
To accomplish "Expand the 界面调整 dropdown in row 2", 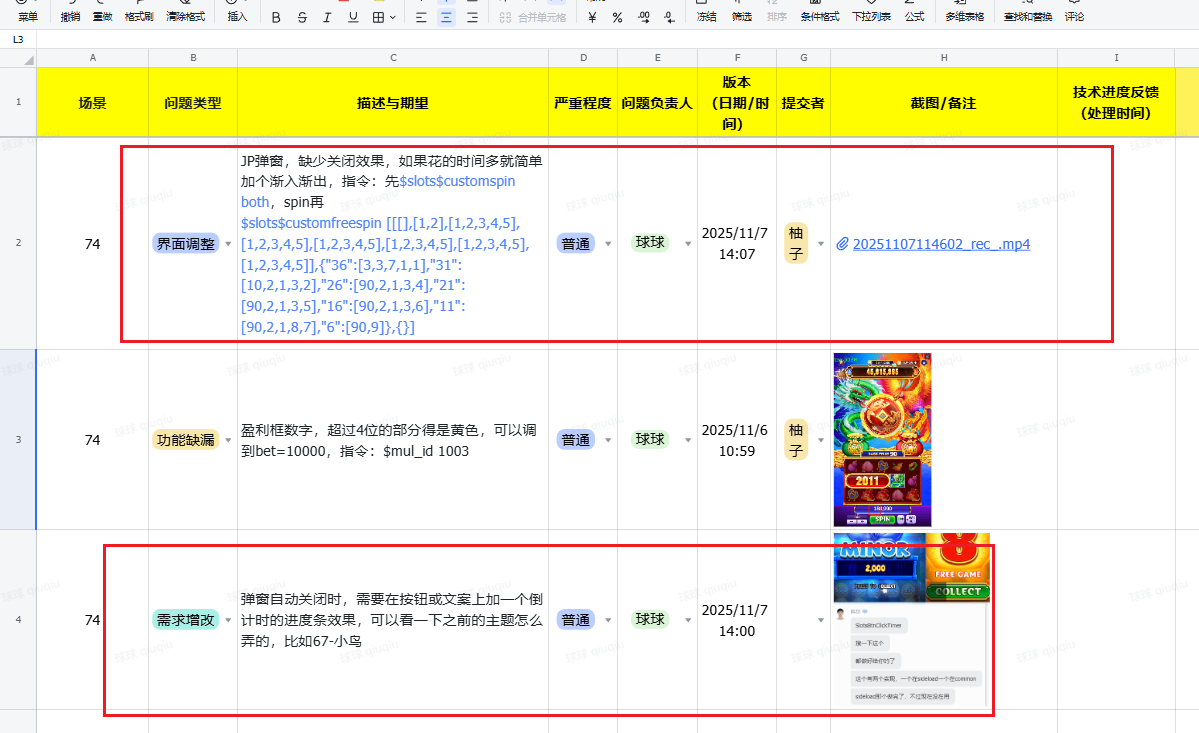I will click(227, 243).
